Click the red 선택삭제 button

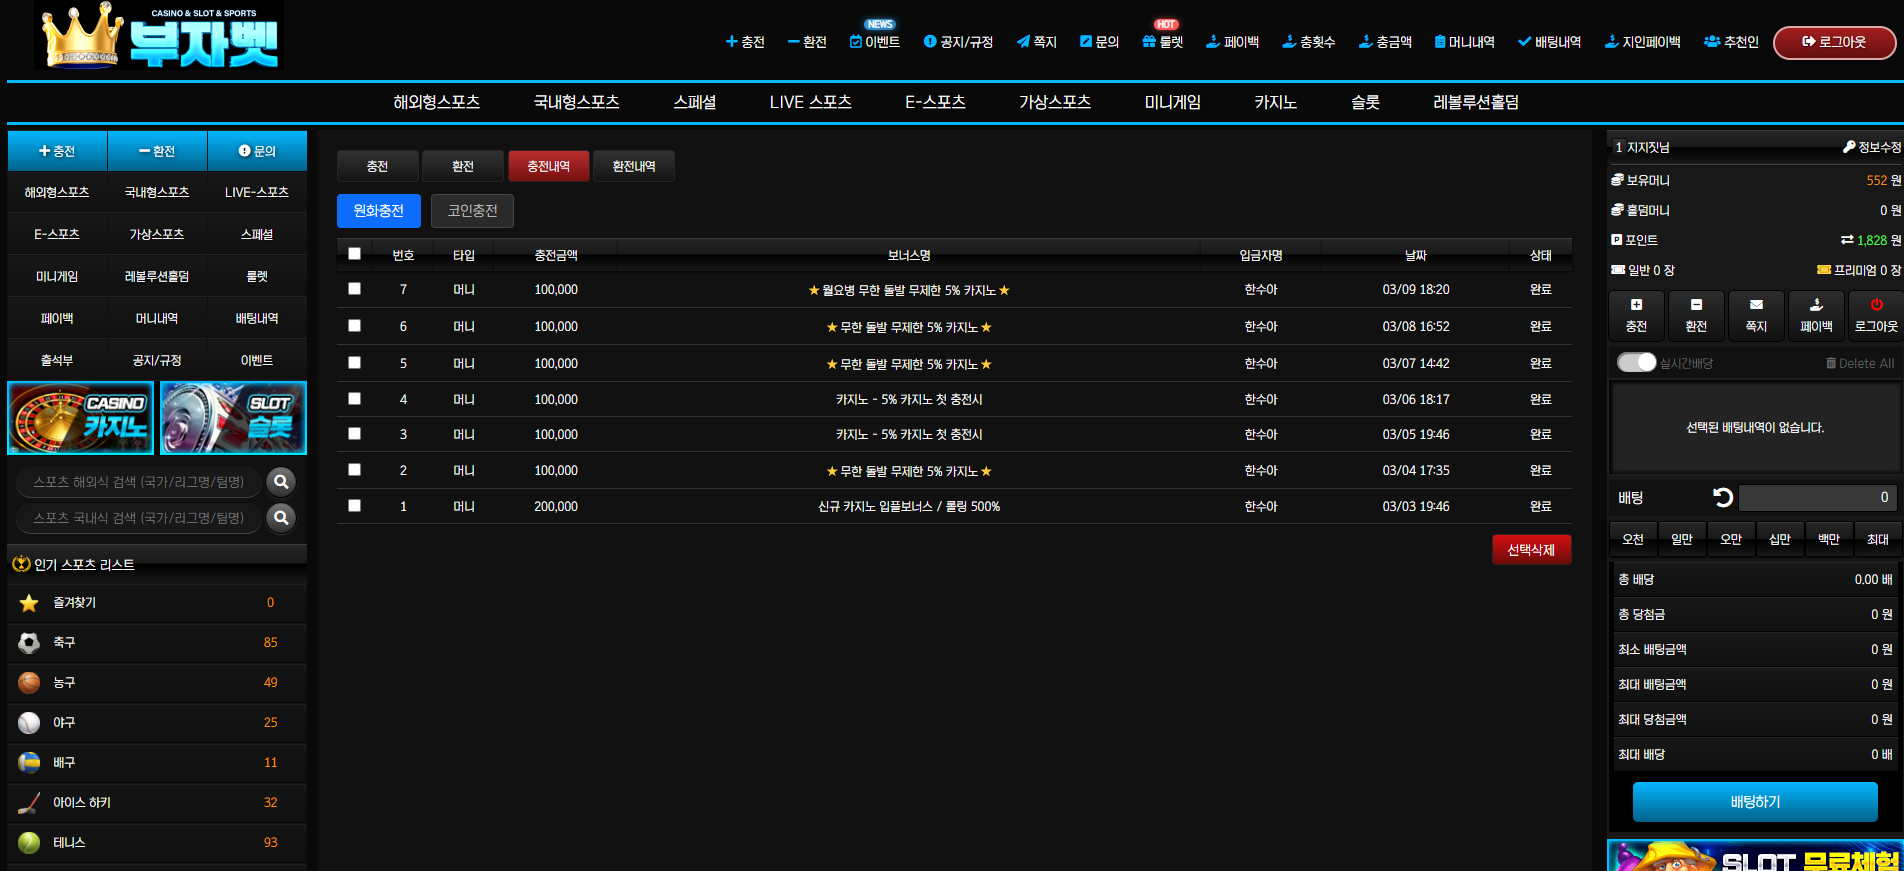coord(1531,550)
